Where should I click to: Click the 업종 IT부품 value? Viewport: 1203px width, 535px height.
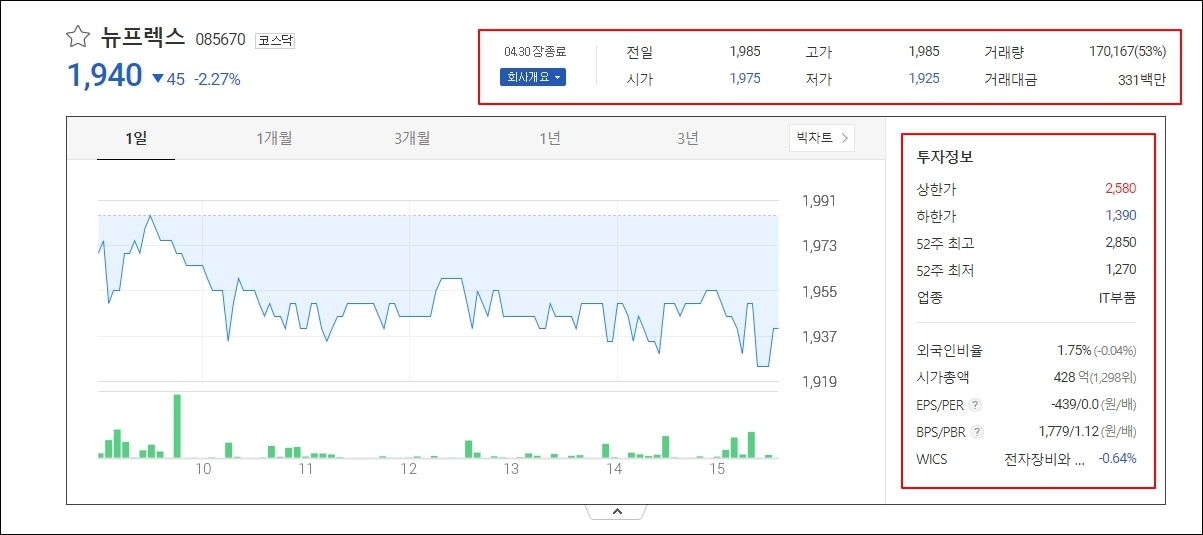[1117, 297]
